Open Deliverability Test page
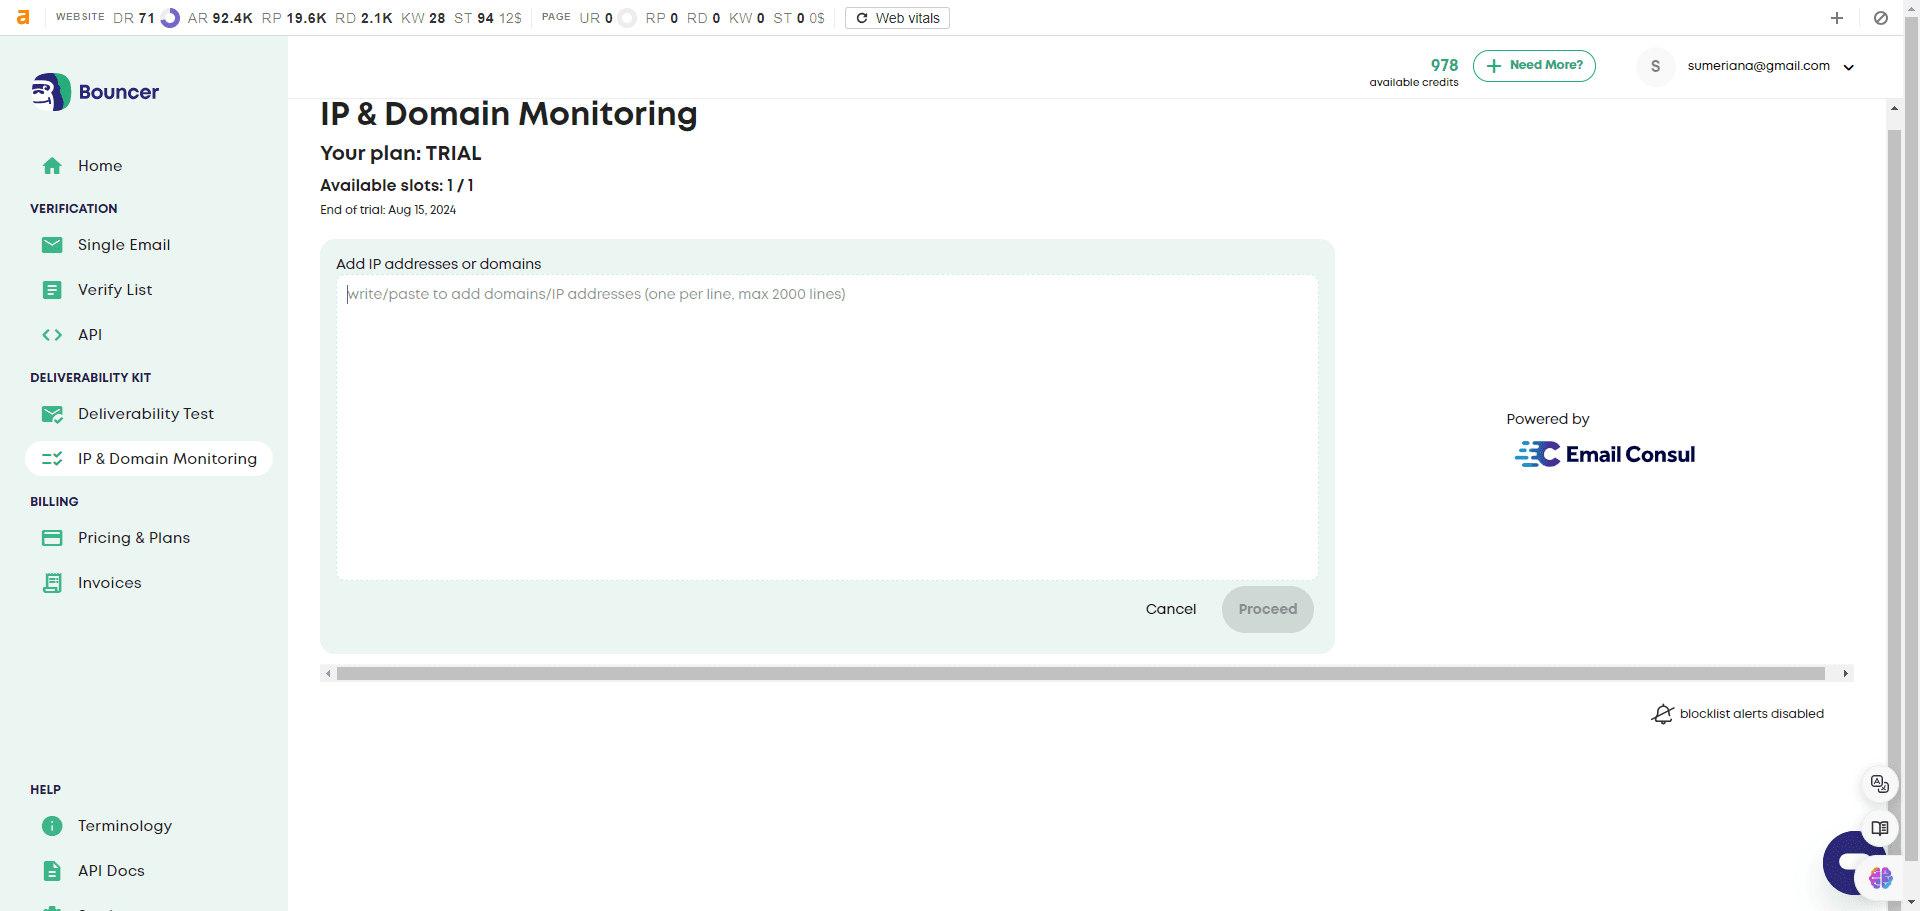1920x911 pixels. pos(146,414)
